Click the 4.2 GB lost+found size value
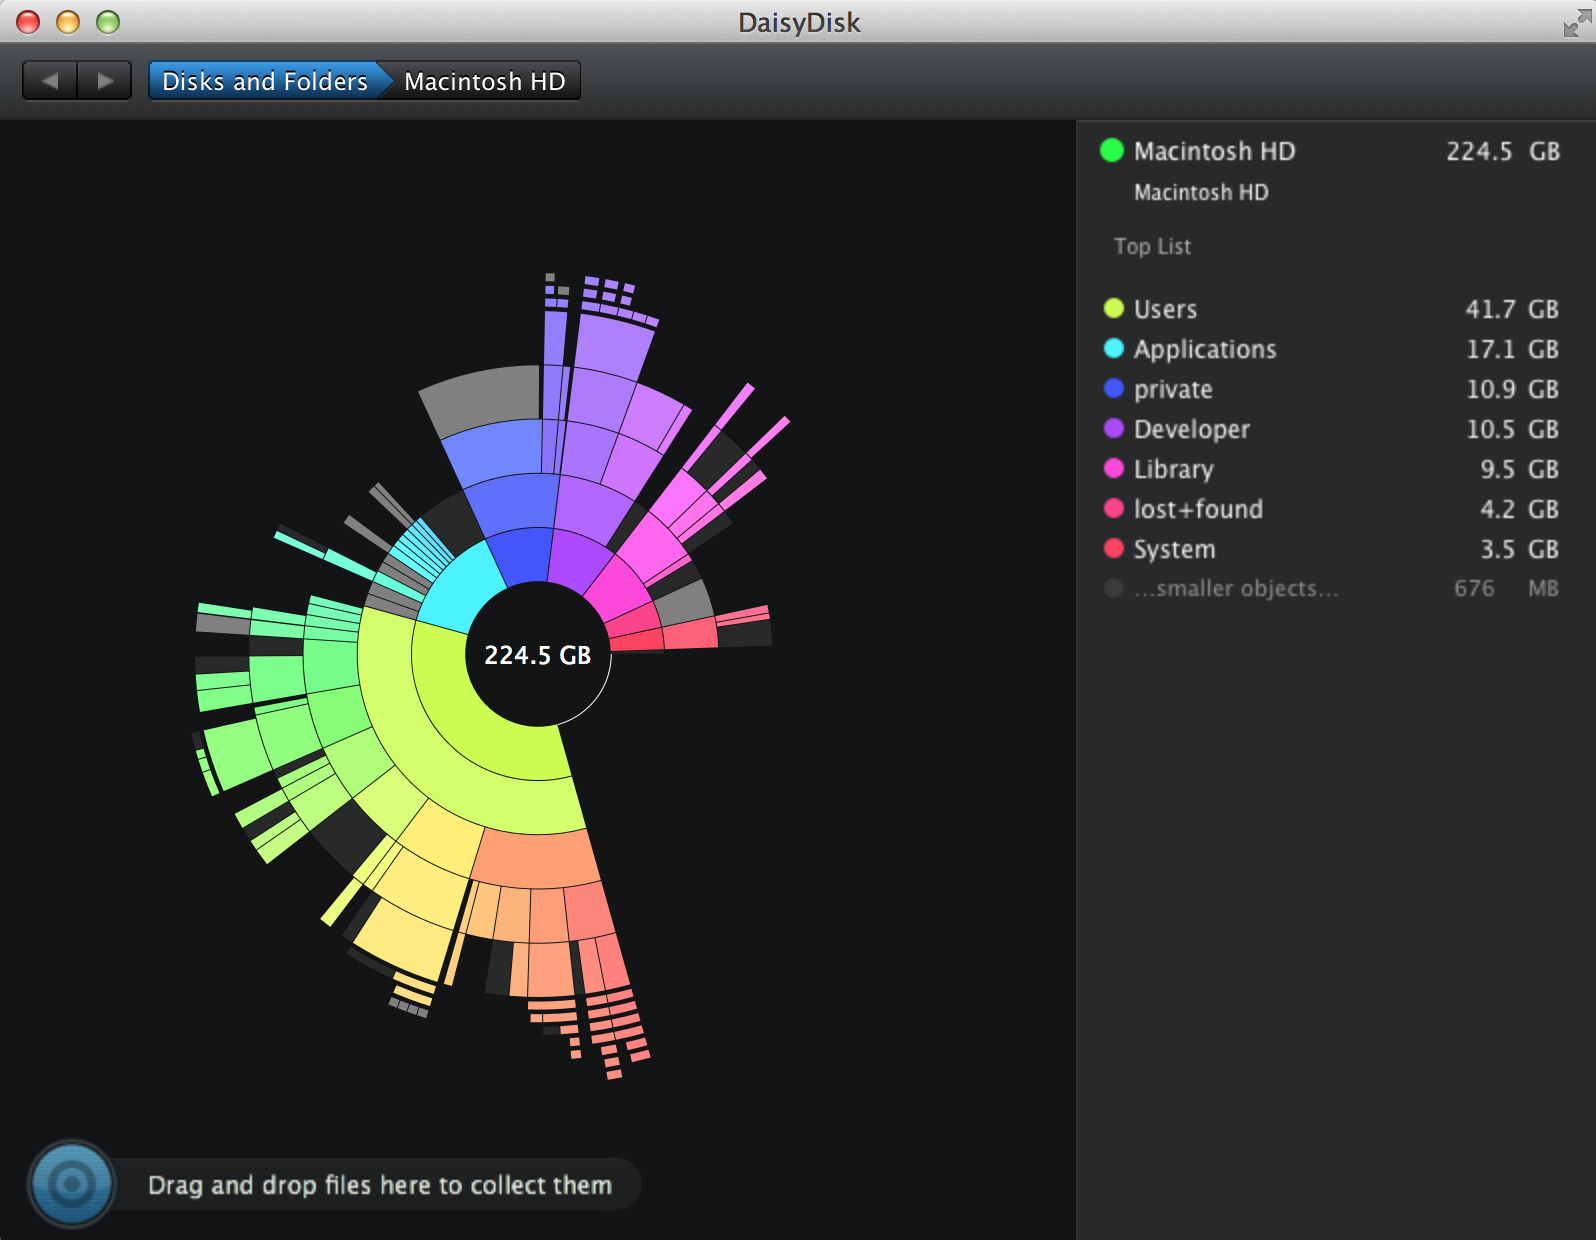1596x1240 pixels. 1519,509
